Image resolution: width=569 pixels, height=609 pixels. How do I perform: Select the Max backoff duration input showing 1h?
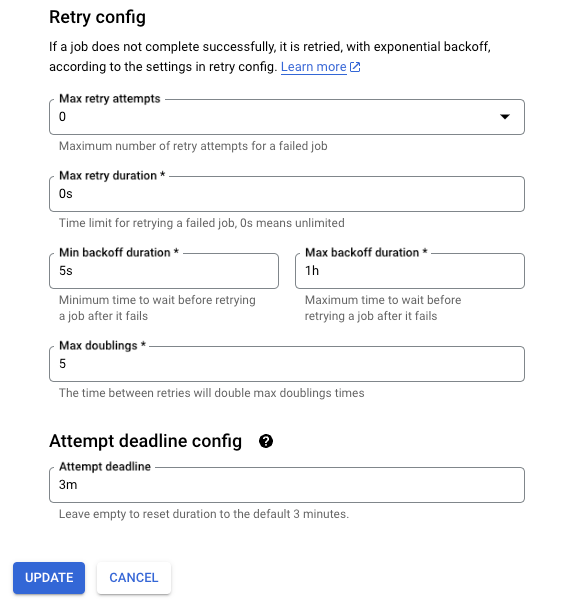(x=410, y=271)
